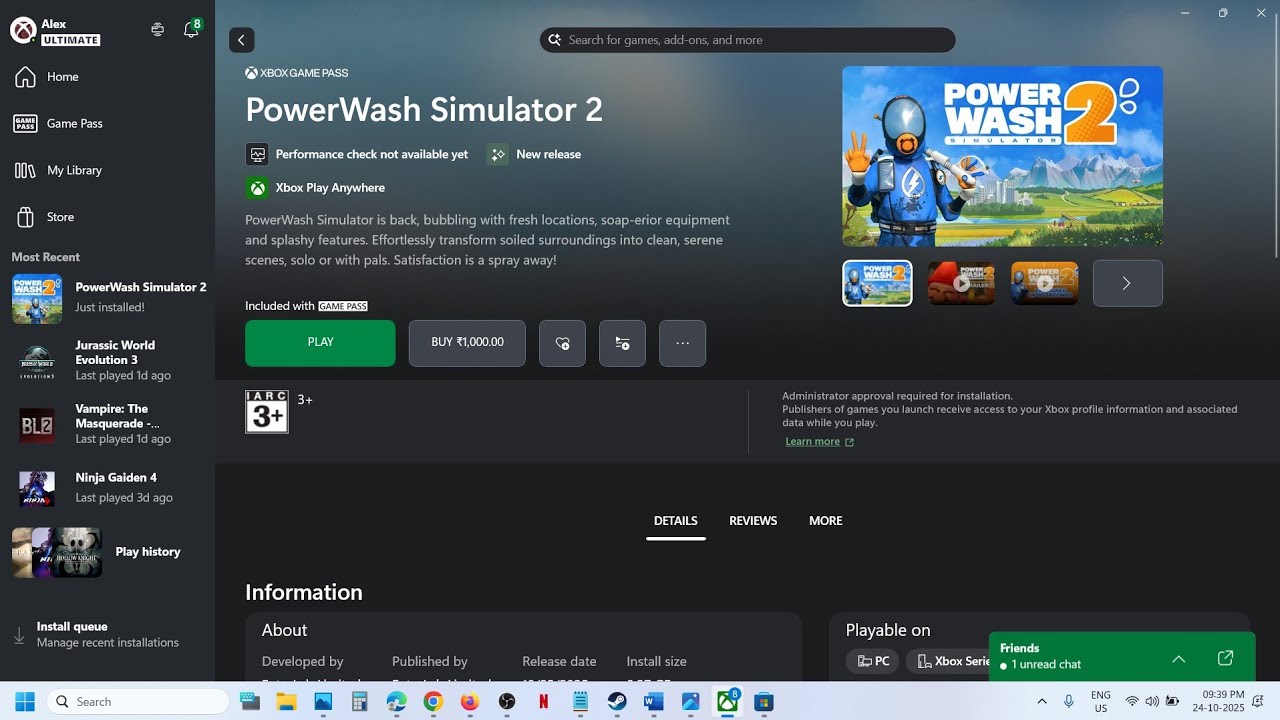Open Steam from taskbar
This screenshot has width=1280, height=720.
(617, 702)
